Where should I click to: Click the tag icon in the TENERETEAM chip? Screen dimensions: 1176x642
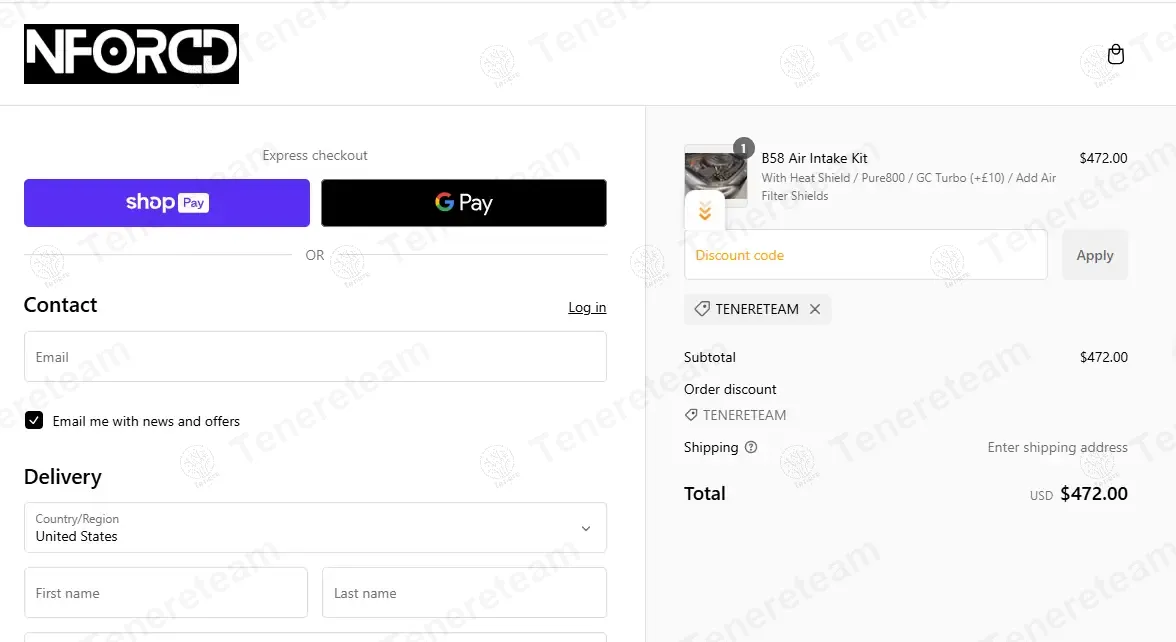[702, 309]
